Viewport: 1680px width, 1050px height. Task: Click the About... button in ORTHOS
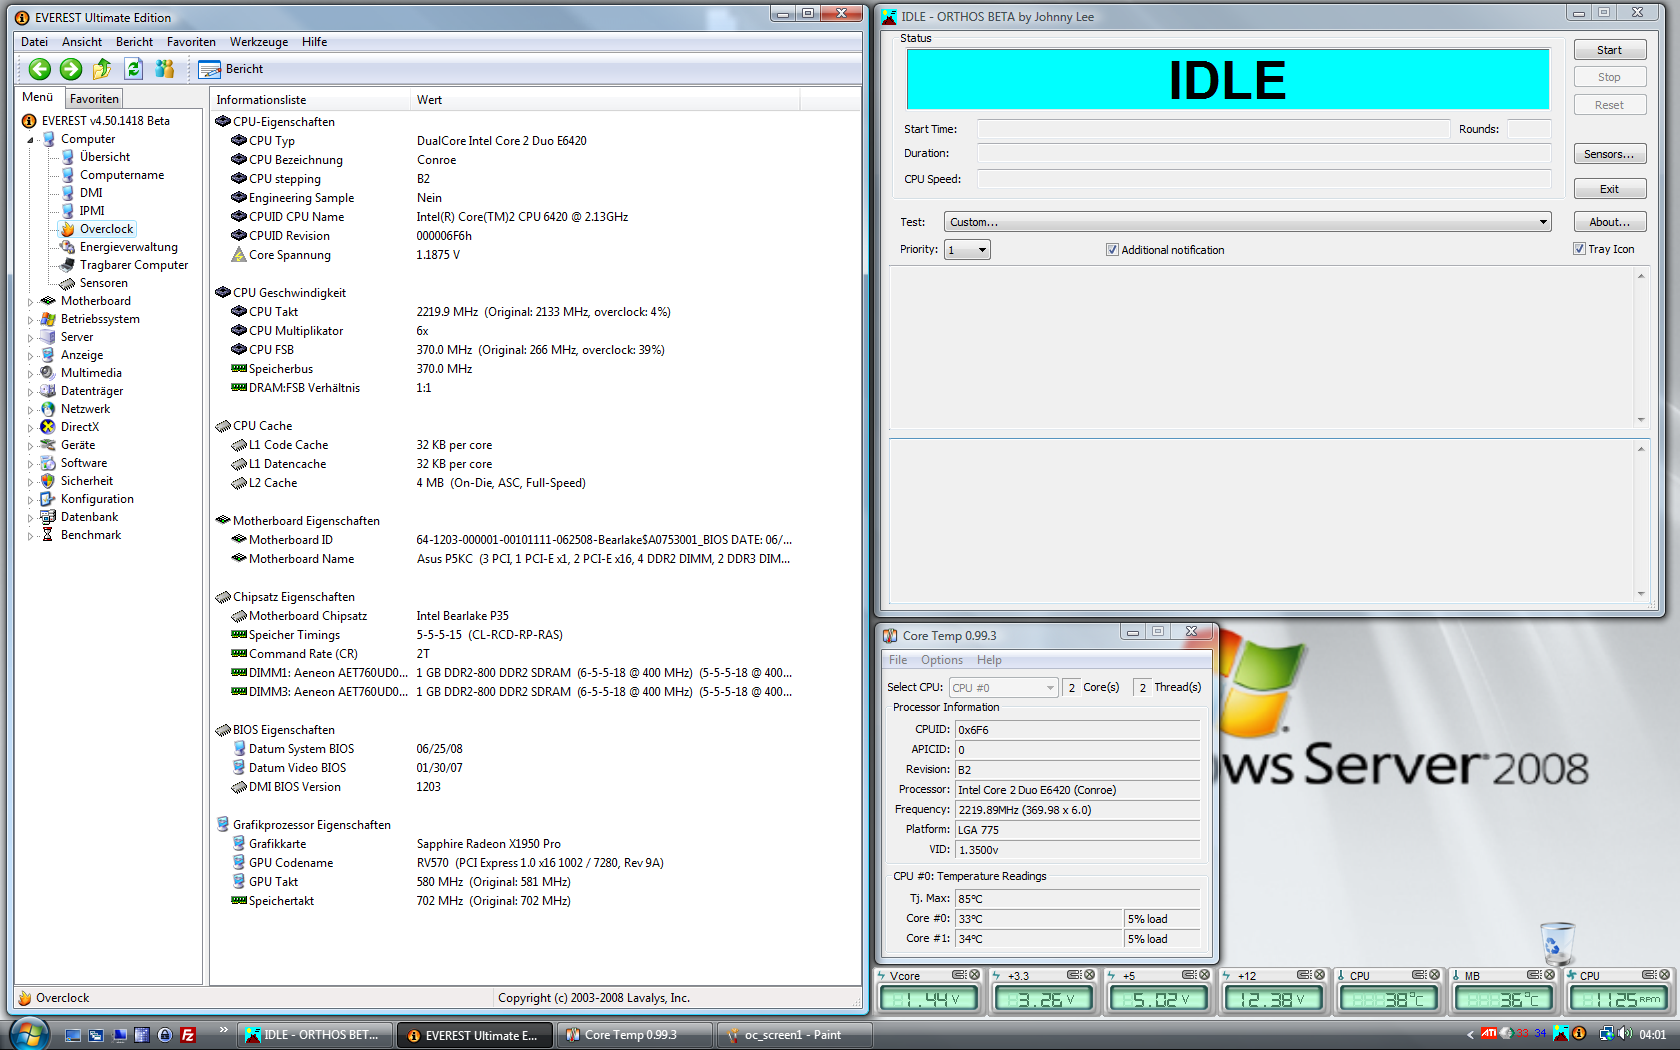tap(1609, 222)
